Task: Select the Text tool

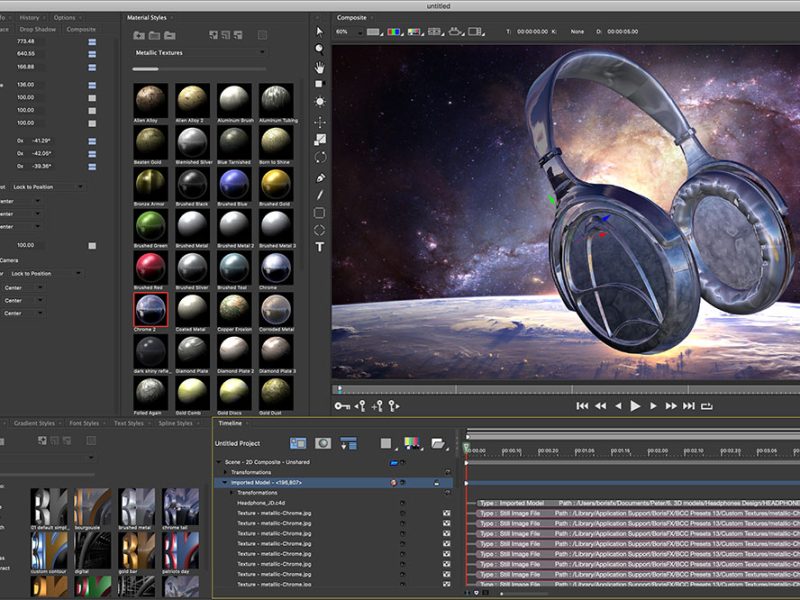Action: click(320, 247)
